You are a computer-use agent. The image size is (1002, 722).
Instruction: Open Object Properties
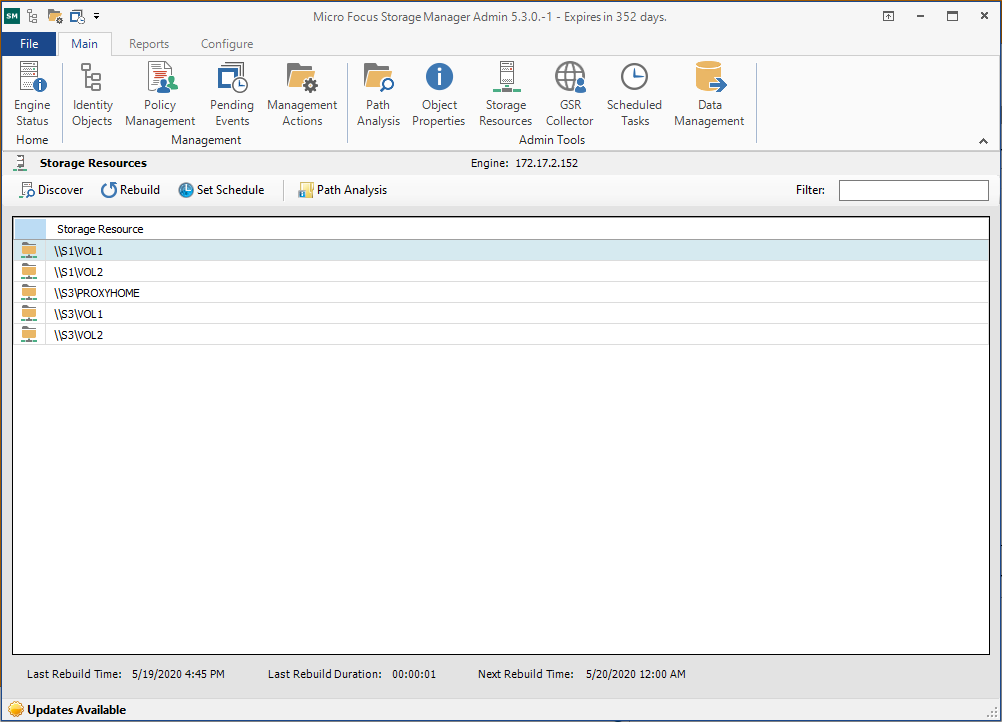click(x=439, y=94)
